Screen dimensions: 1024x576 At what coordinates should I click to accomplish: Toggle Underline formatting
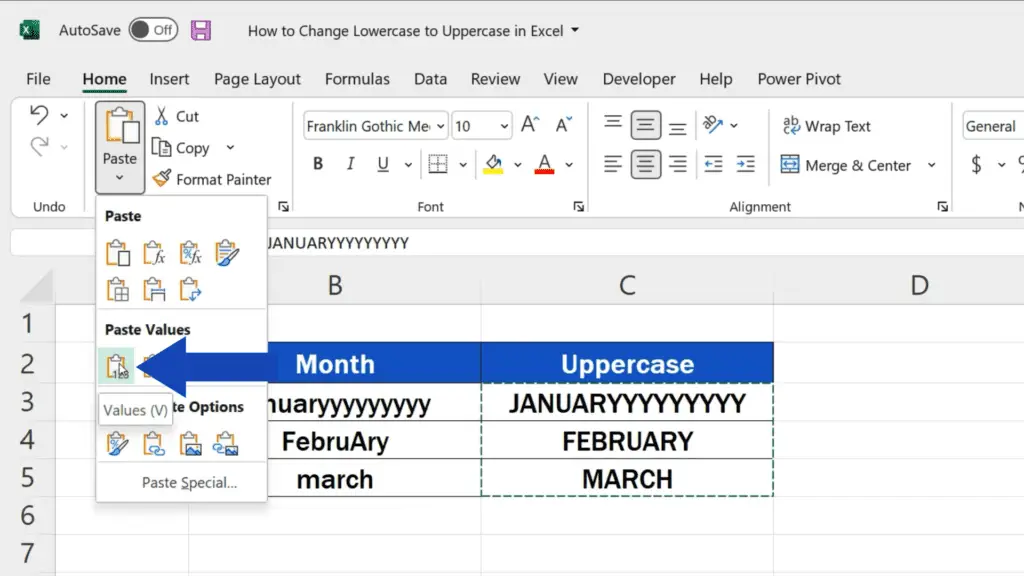coord(383,164)
